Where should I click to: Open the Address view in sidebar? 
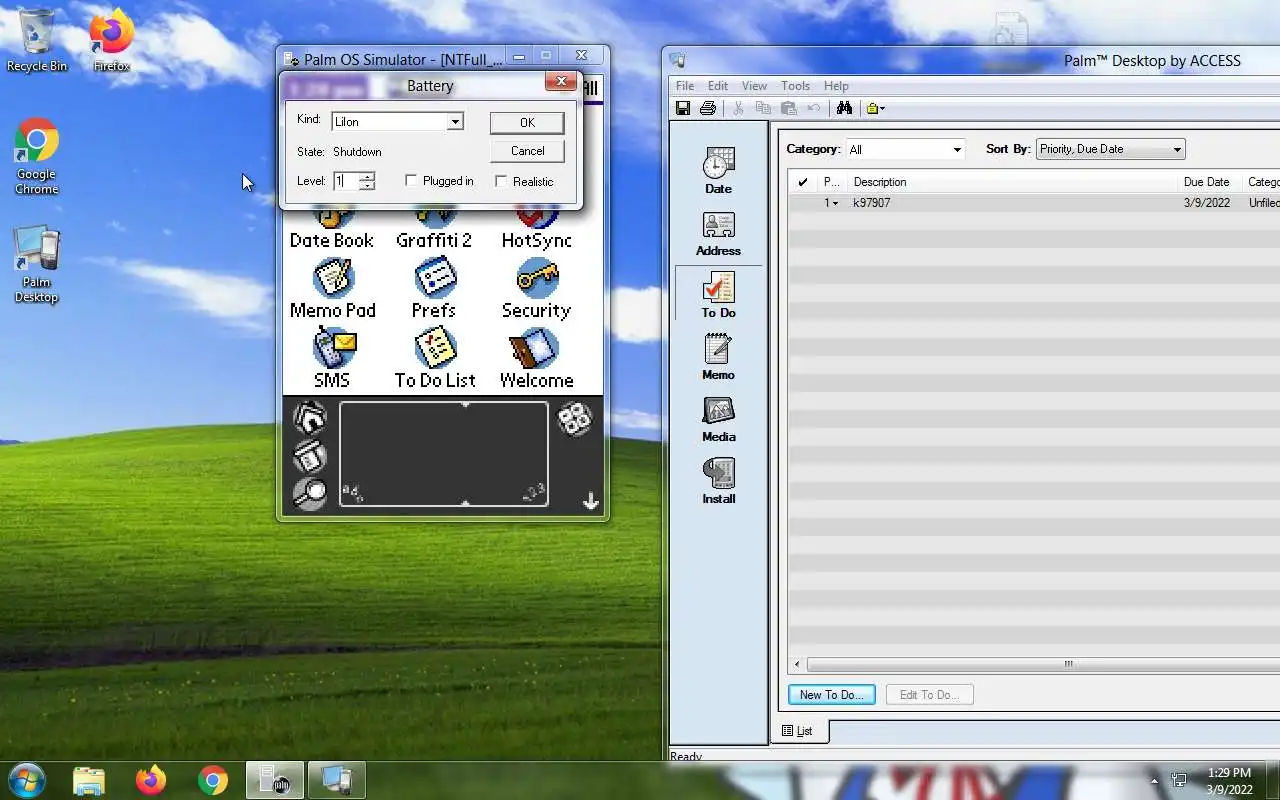(718, 234)
